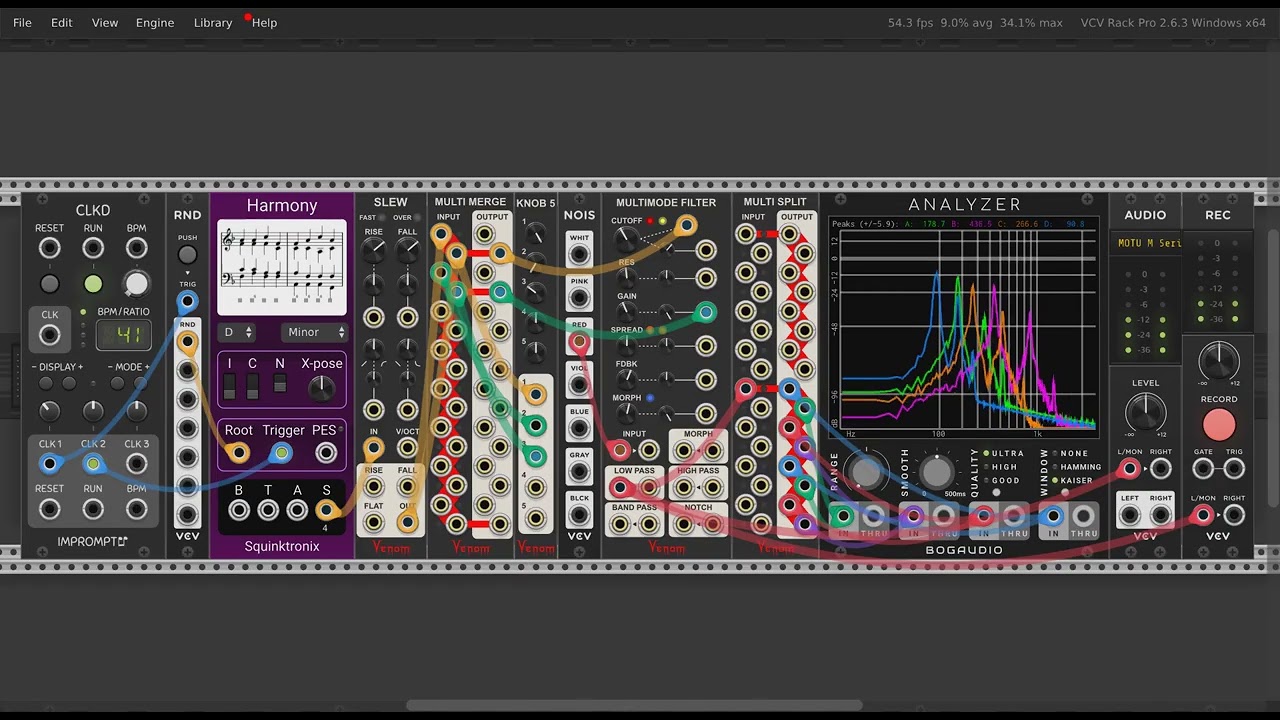Click the red RECORD button
The height and width of the screenshot is (720, 1280).
(1218, 426)
